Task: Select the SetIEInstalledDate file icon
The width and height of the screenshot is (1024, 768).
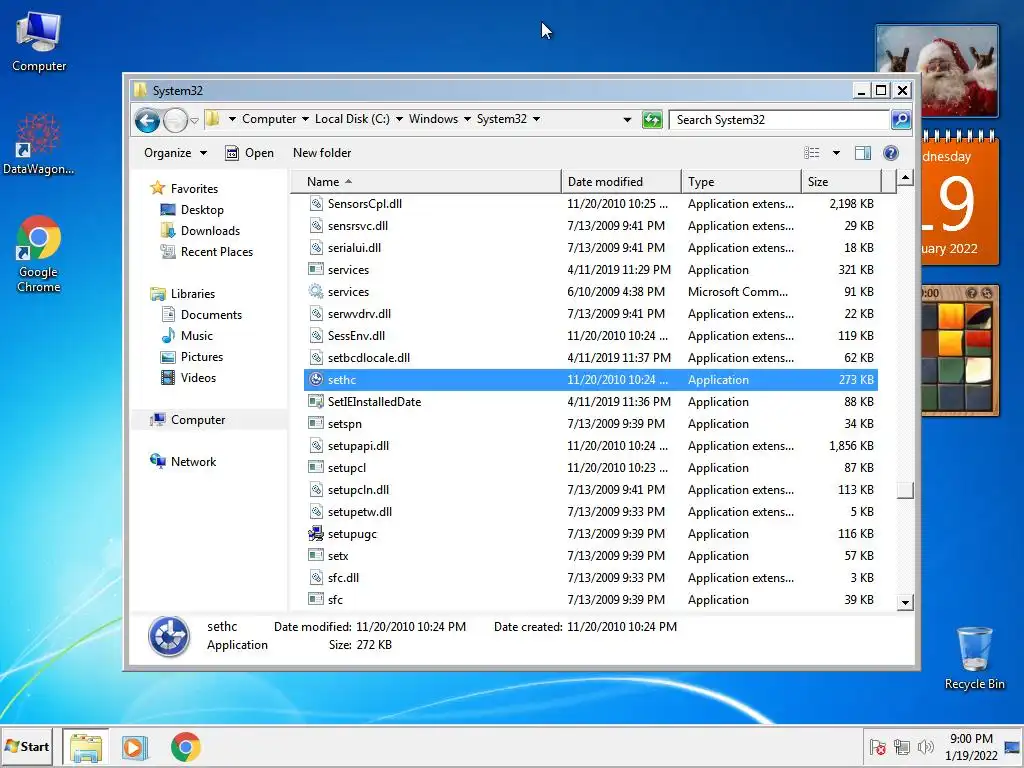Action: pos(316,402)
